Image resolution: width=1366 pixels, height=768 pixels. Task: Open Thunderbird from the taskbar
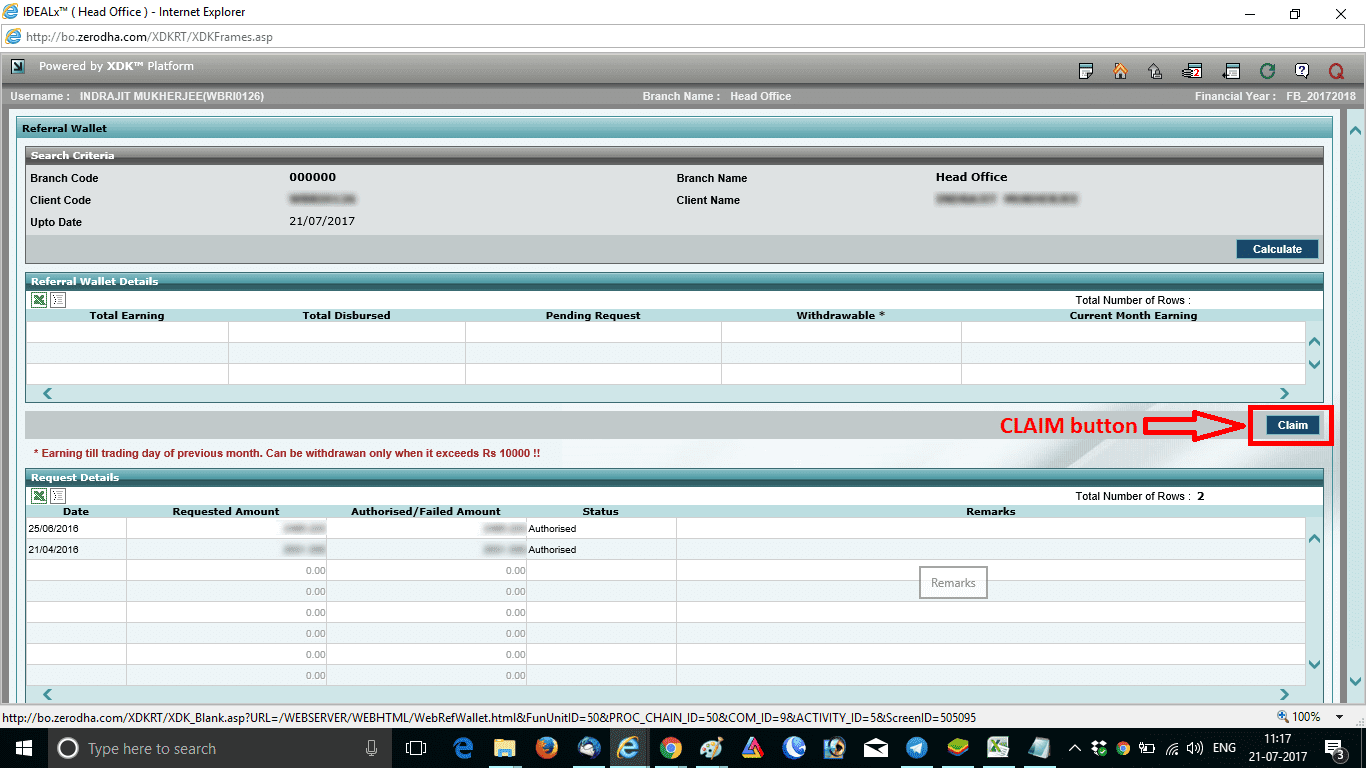point(588,748)
